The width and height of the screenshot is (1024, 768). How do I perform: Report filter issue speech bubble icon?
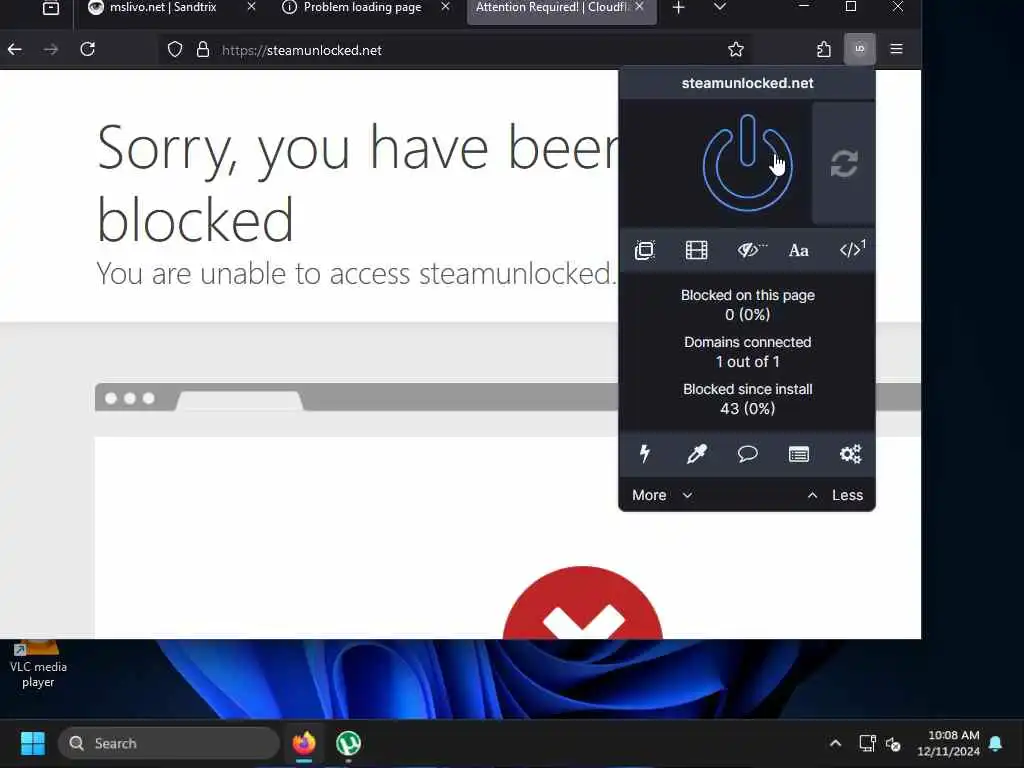coord(747,453)
